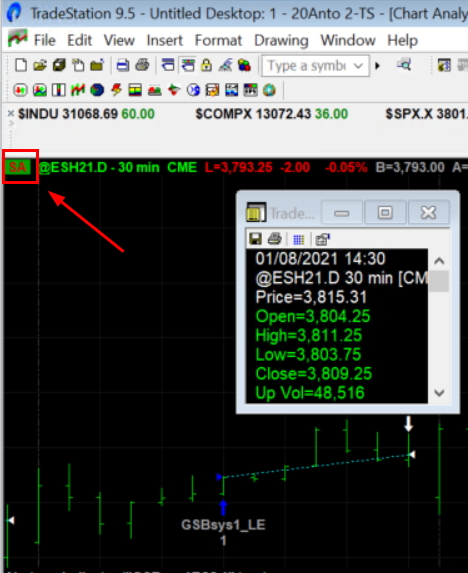This screenshot has width=468, height=573.
Task: Click the High=3,811.25 row
Action: click(x=309, y=335)
